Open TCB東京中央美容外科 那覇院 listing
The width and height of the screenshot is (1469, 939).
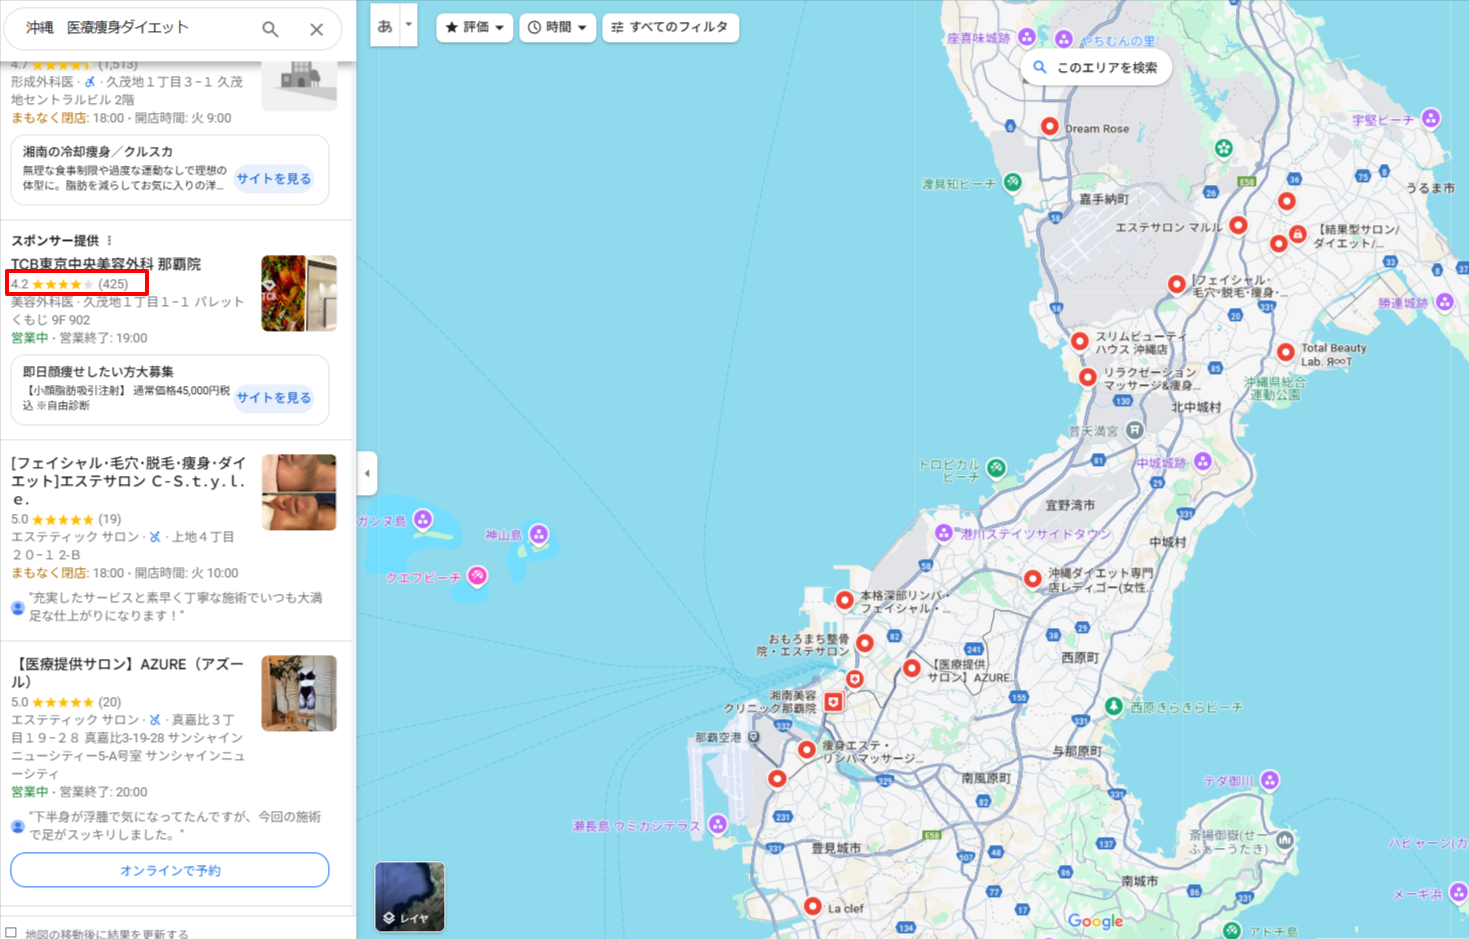[x=106, y=264]
